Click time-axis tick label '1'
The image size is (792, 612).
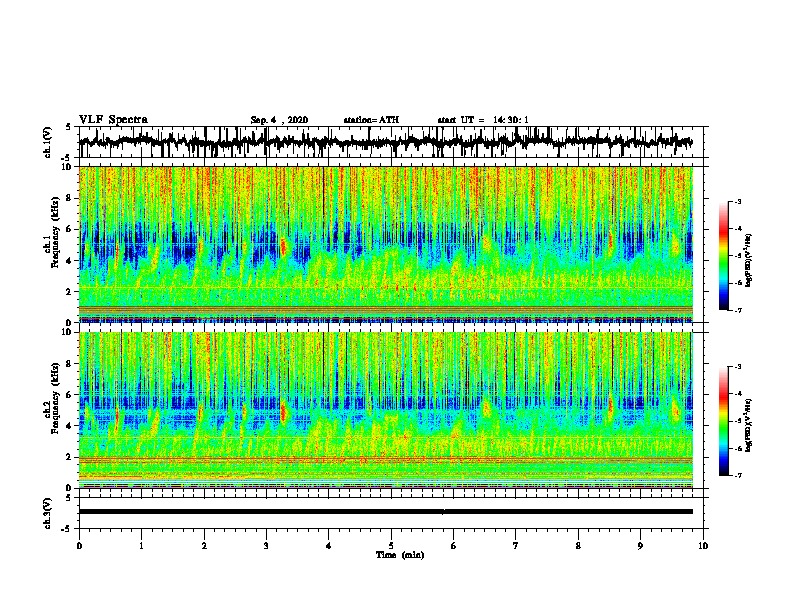(141, 546)
